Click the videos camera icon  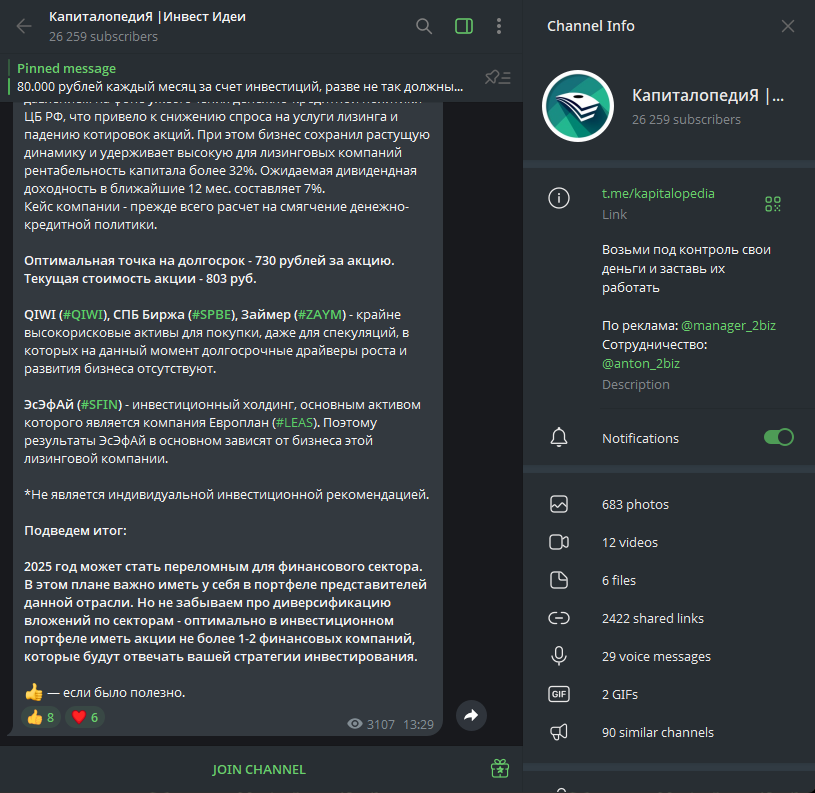point(559,542)
